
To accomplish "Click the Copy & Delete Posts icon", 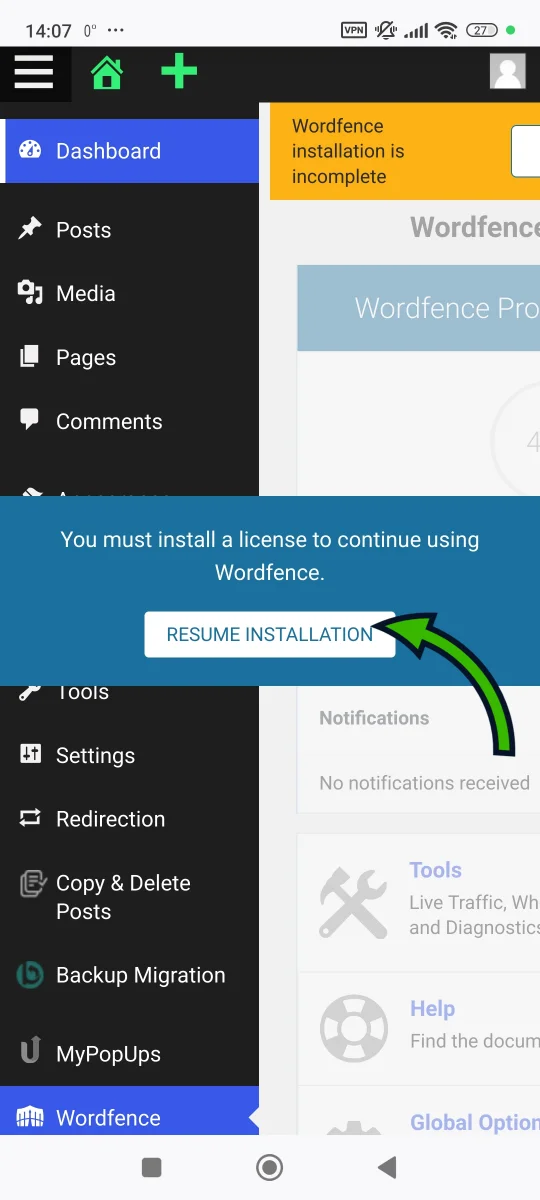I will coord(31,884).
